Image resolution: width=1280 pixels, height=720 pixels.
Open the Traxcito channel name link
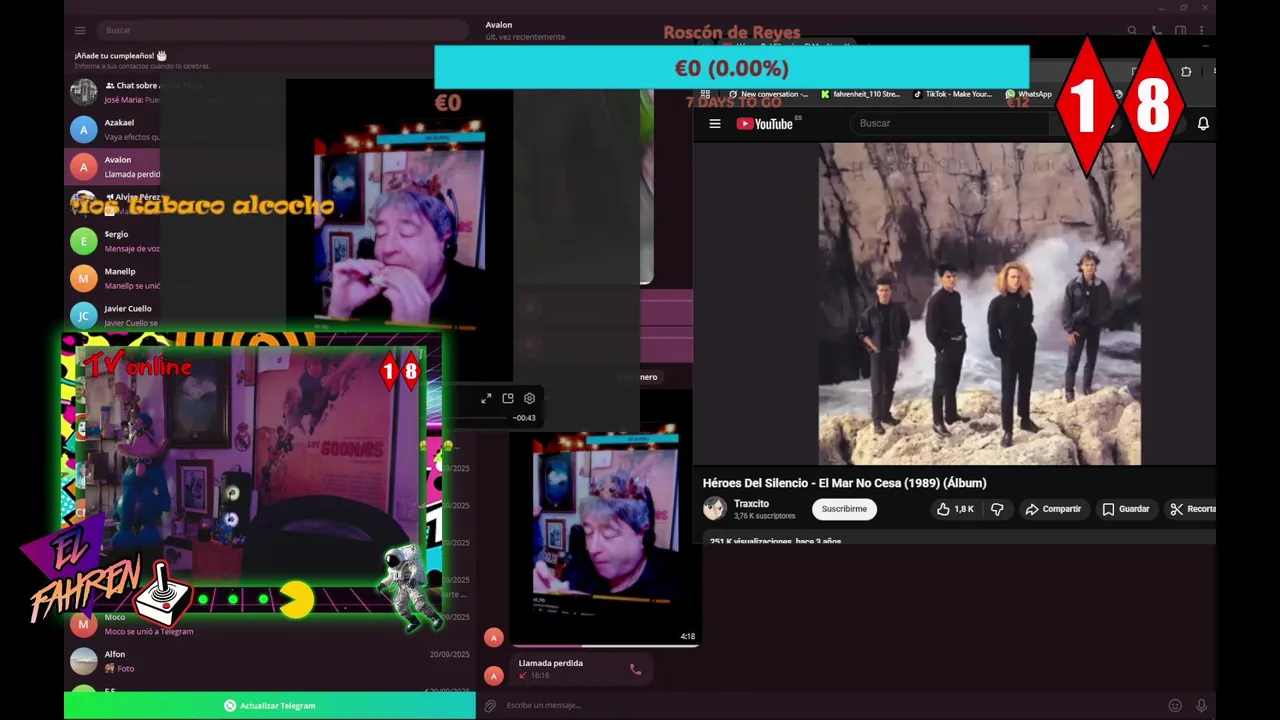[x=751, y=504]
